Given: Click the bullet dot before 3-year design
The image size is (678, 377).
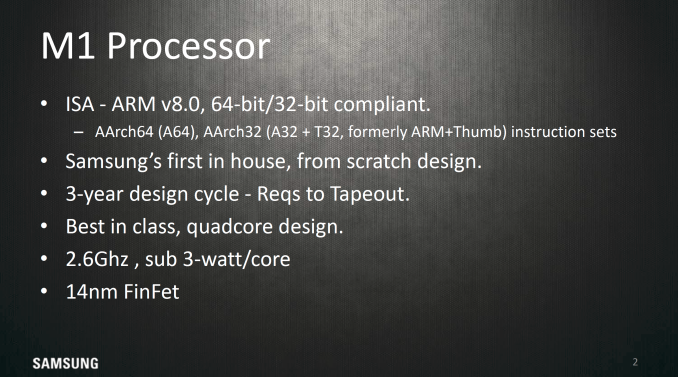Looking at the screenshot, I should click(x=44, y=193).
